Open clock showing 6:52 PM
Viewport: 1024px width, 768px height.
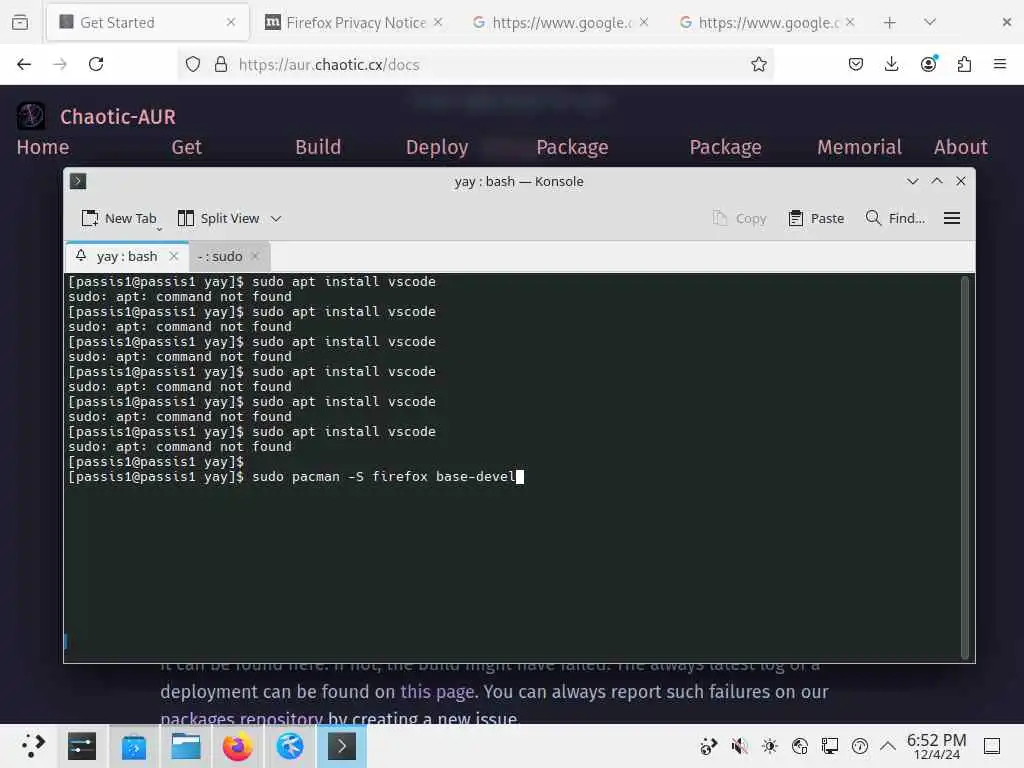(x=936, y=746)
